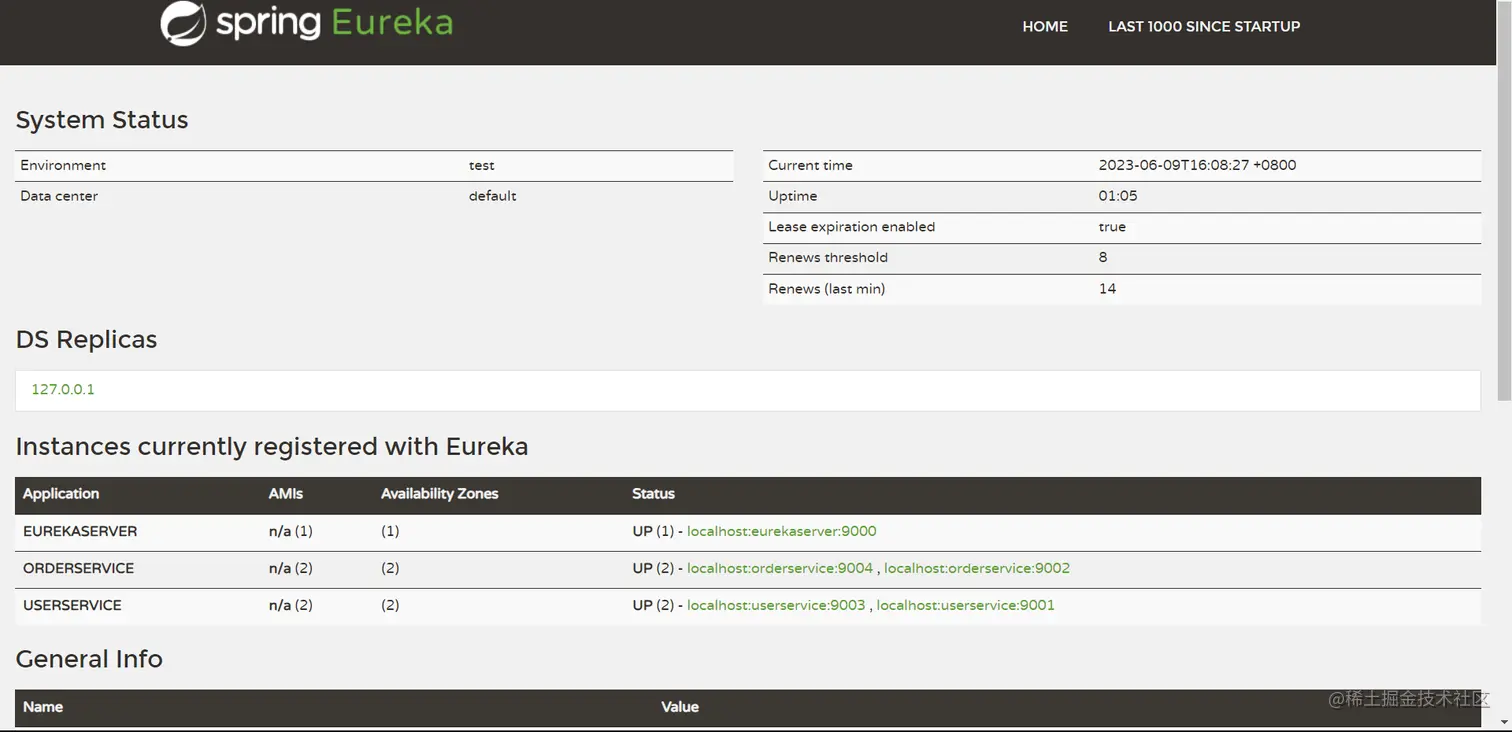Select the Renews (last min) label
Screen dimensions: 1512x732
coord(827,289)
